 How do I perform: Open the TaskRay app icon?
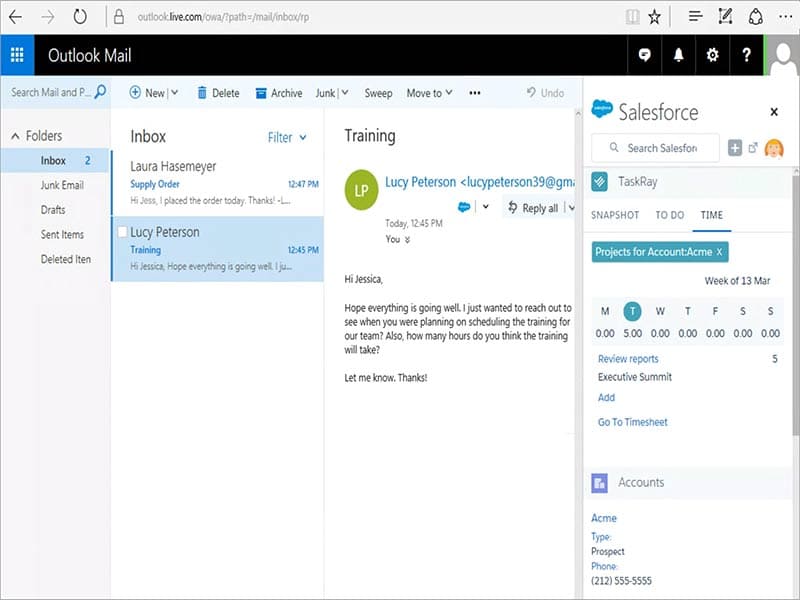point(601,183)
